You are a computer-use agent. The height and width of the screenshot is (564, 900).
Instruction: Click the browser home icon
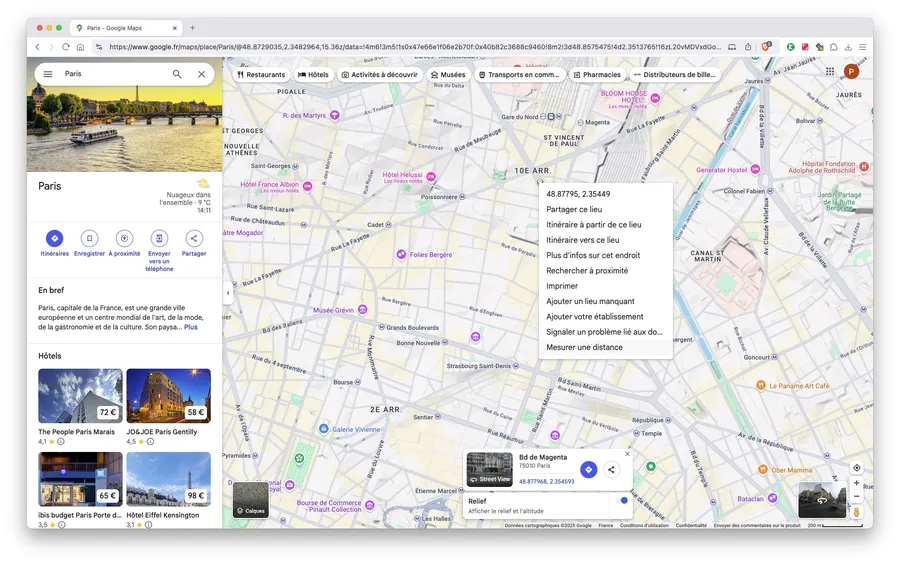click(80, 47)
